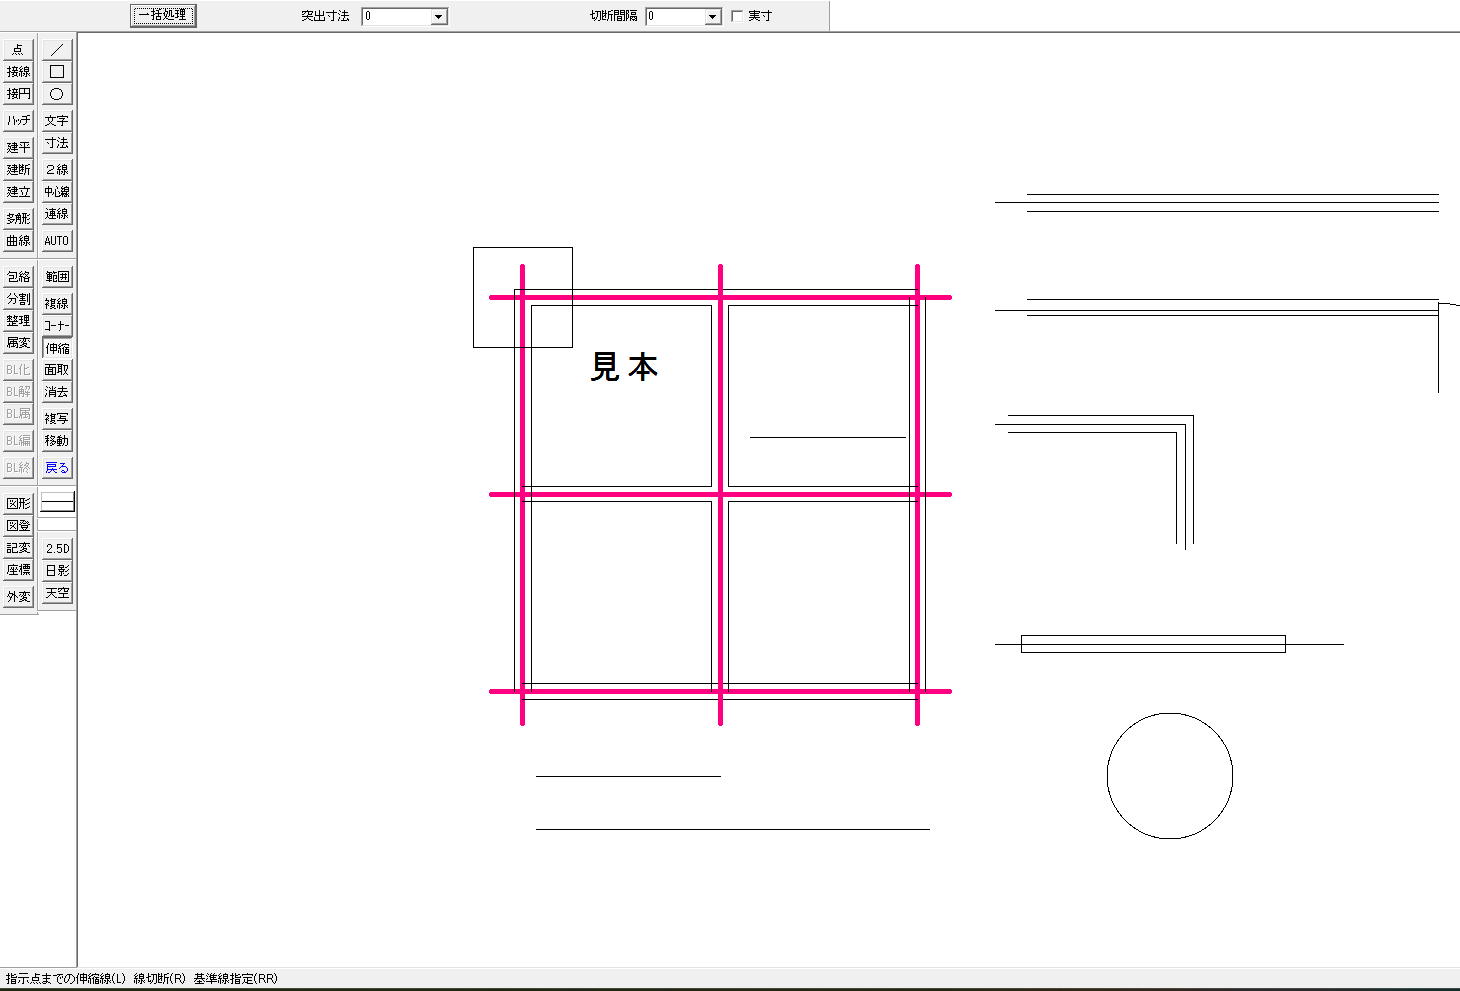Click the 戻る undo button
The image size is (1460, 991).
57,467
